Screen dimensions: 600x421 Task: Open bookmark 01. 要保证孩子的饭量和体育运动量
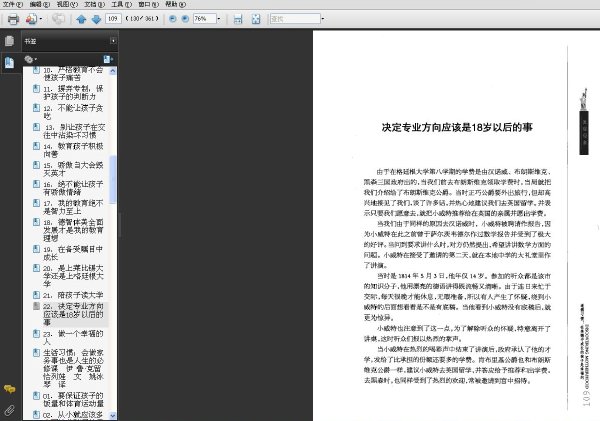point(73,399)
